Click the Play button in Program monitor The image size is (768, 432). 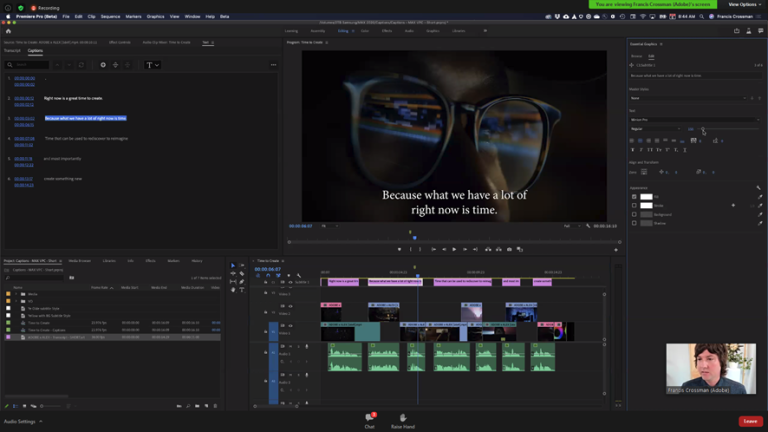tap(454, 249)
